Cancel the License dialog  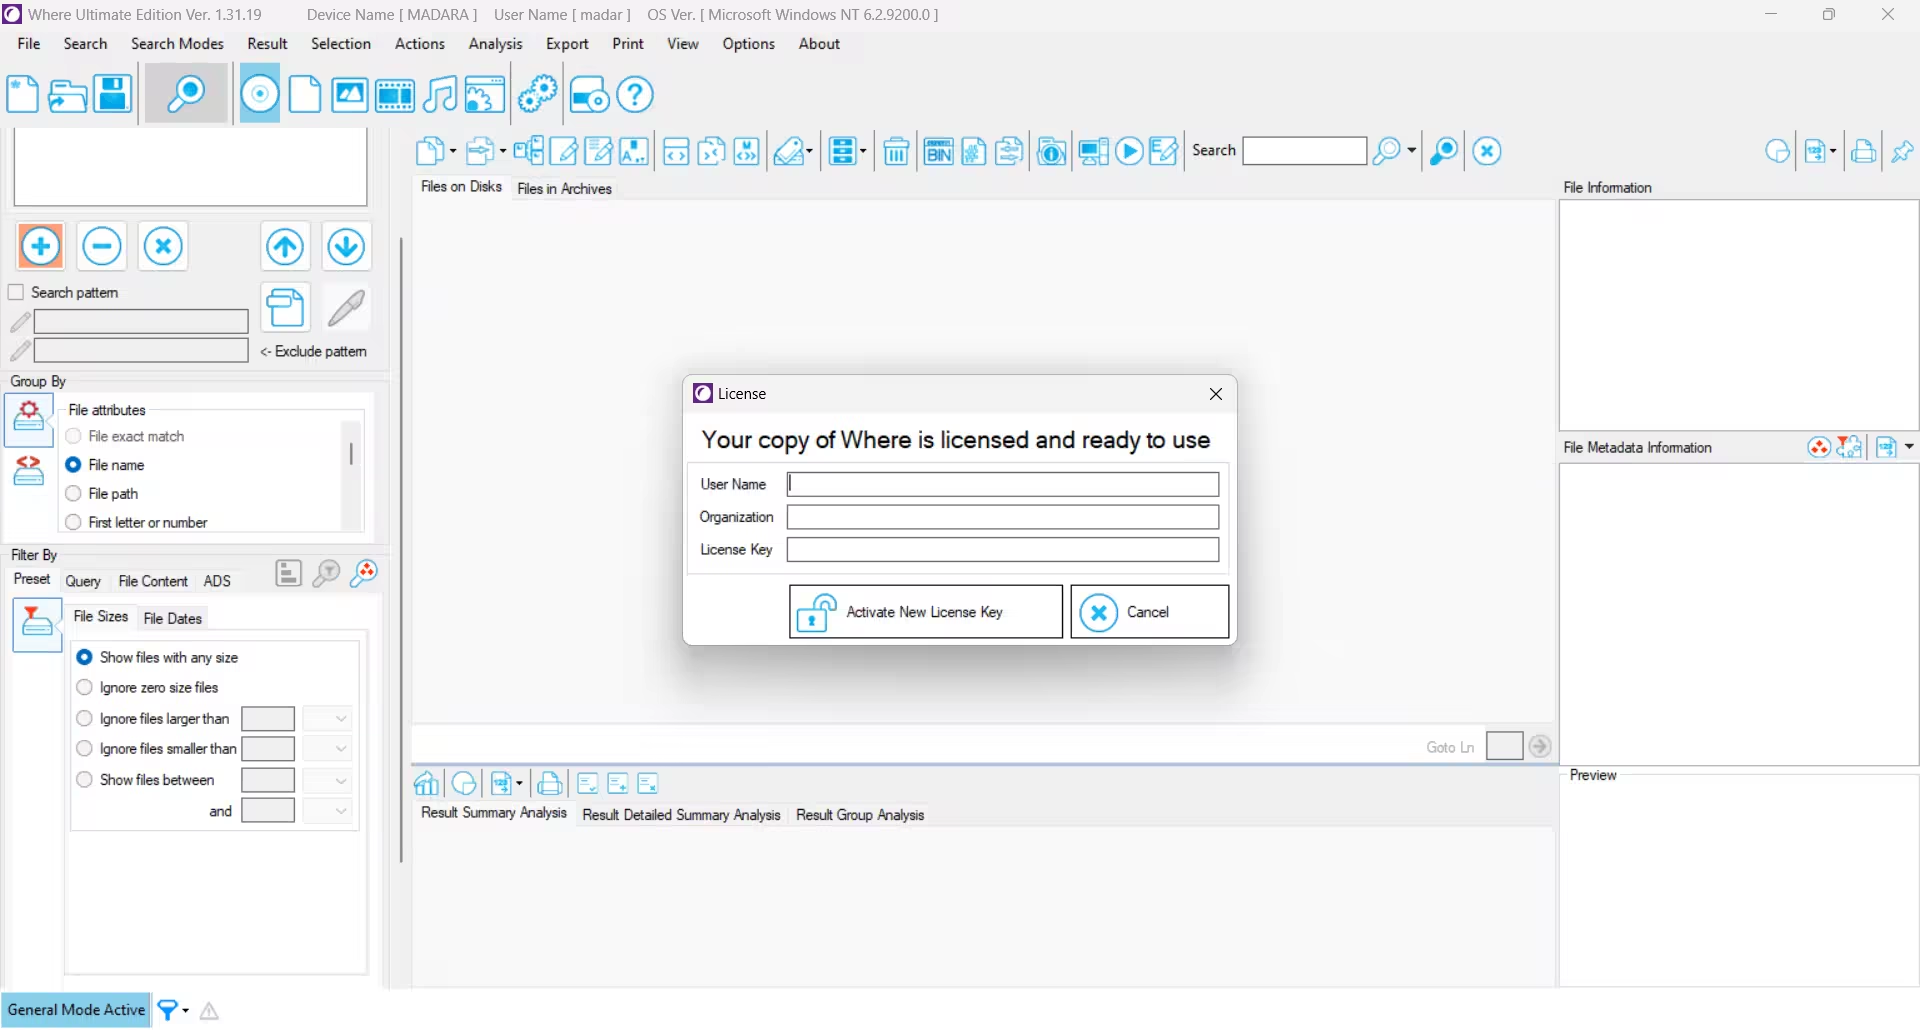pos(1149,612)
